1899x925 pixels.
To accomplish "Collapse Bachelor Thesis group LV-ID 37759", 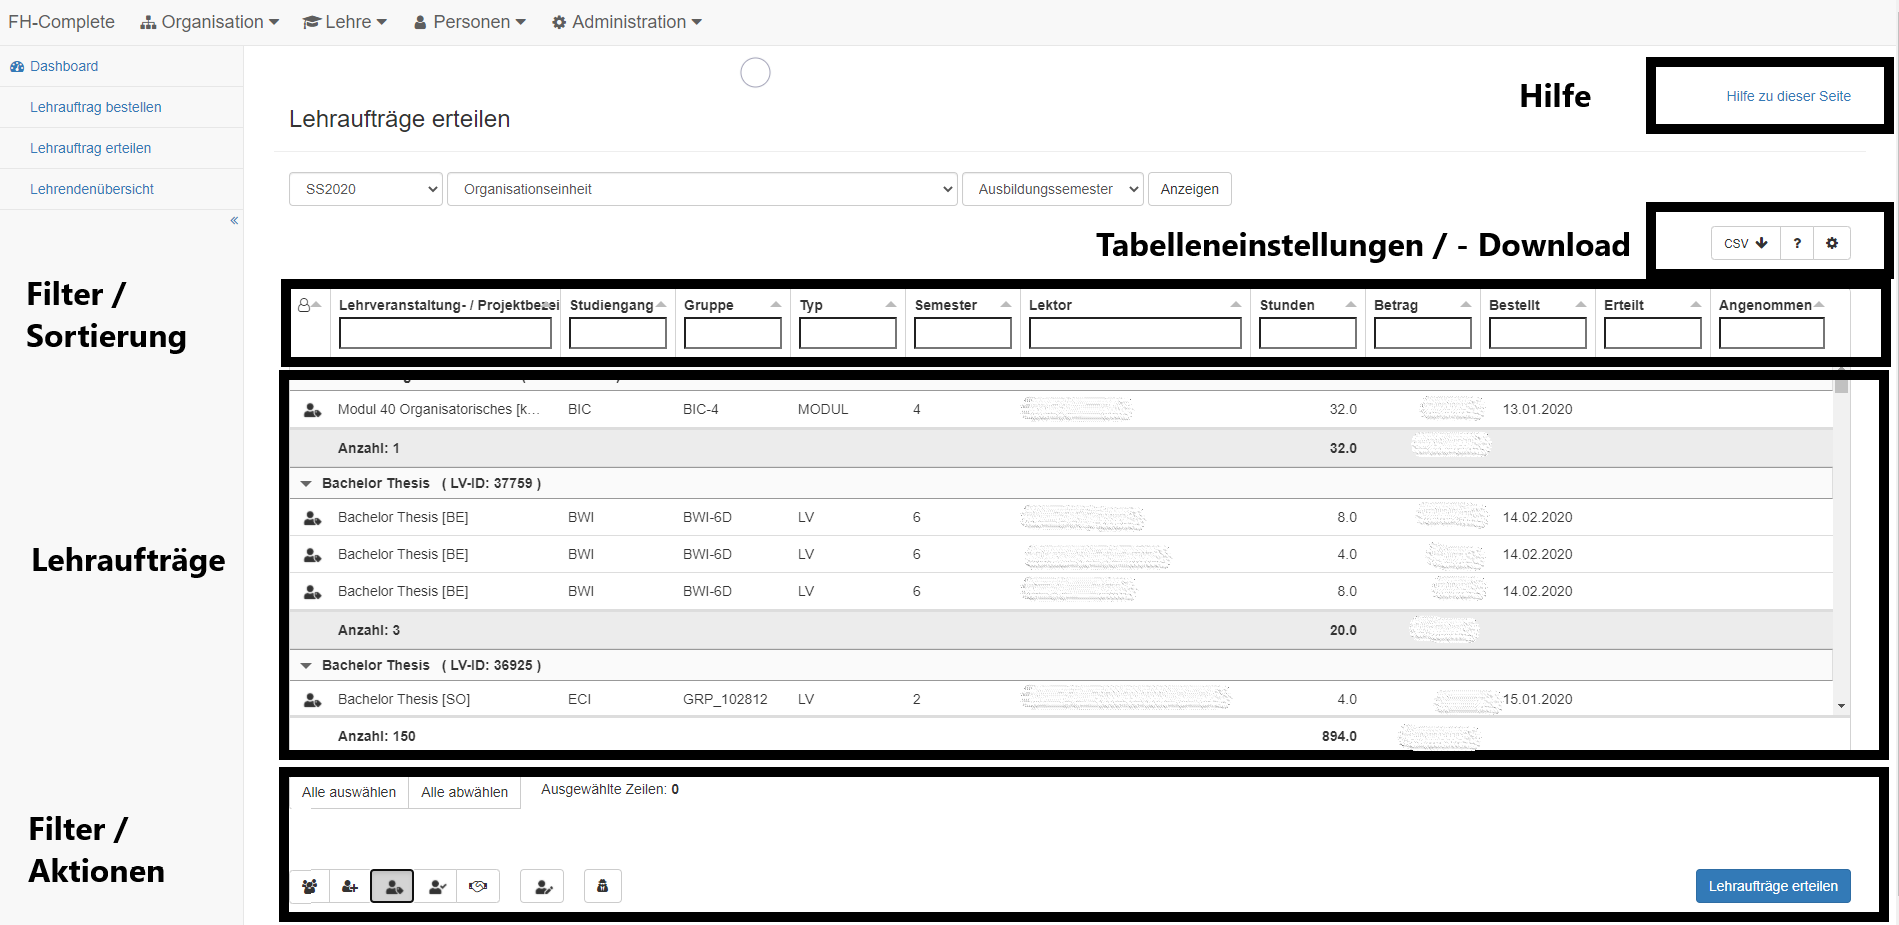I will pyautogui.click(x=306, y=483).
